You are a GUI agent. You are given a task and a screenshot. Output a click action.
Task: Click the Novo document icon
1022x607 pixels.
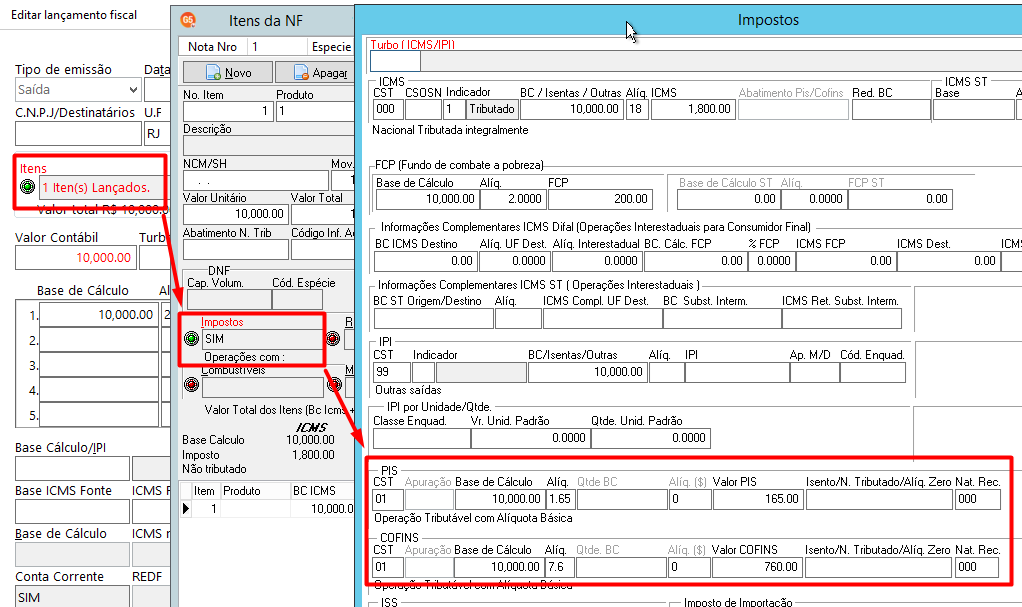coord(213,72)
